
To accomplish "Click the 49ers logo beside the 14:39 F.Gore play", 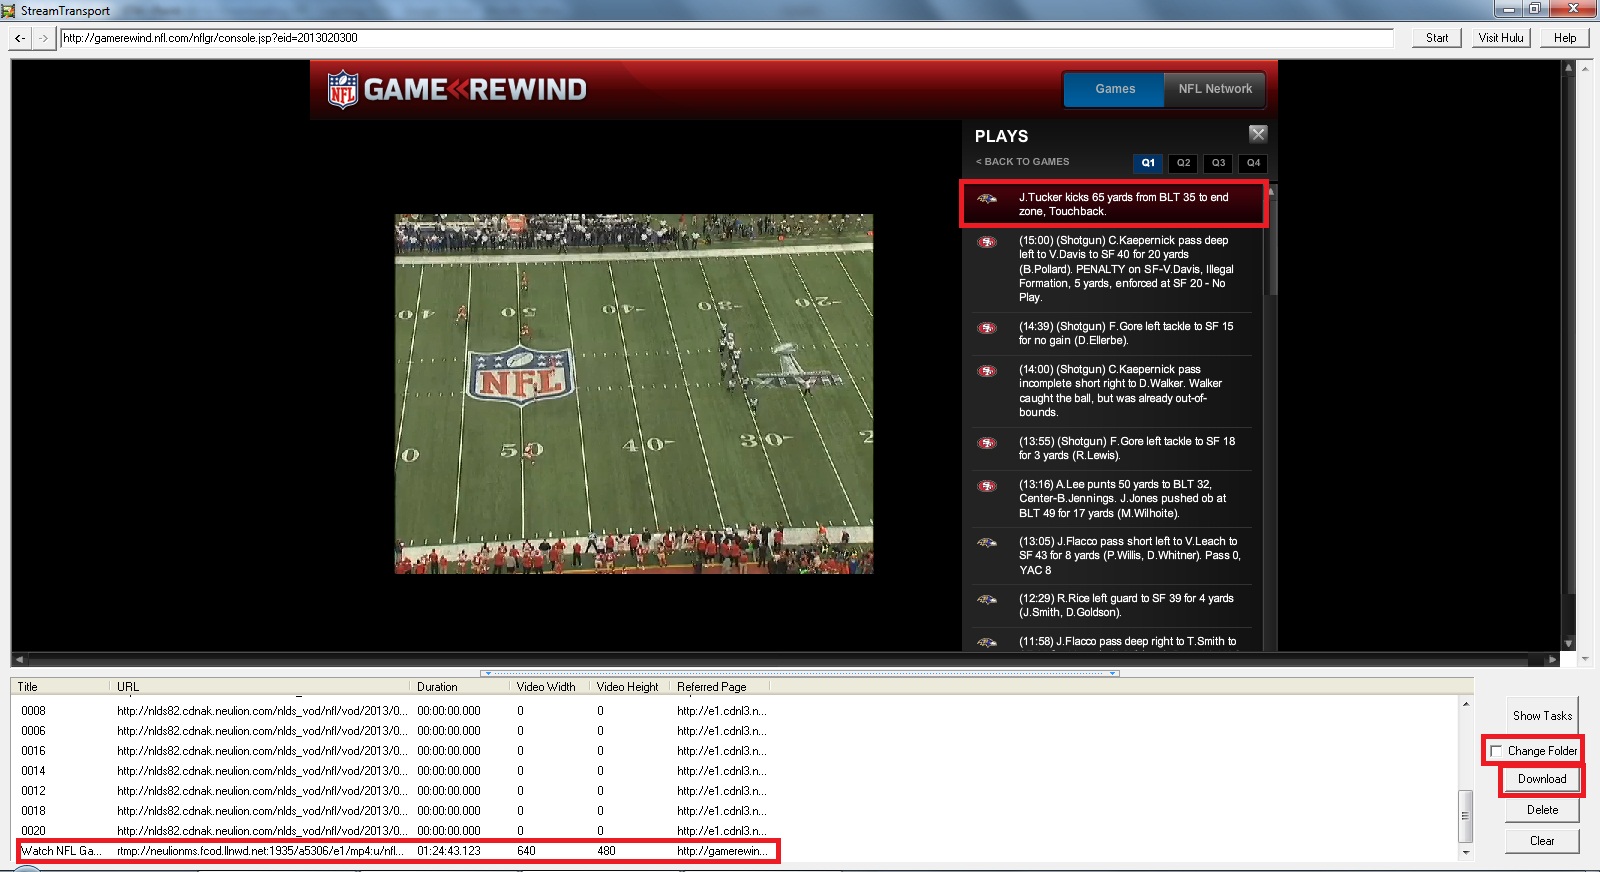I will tap(987, 328).
